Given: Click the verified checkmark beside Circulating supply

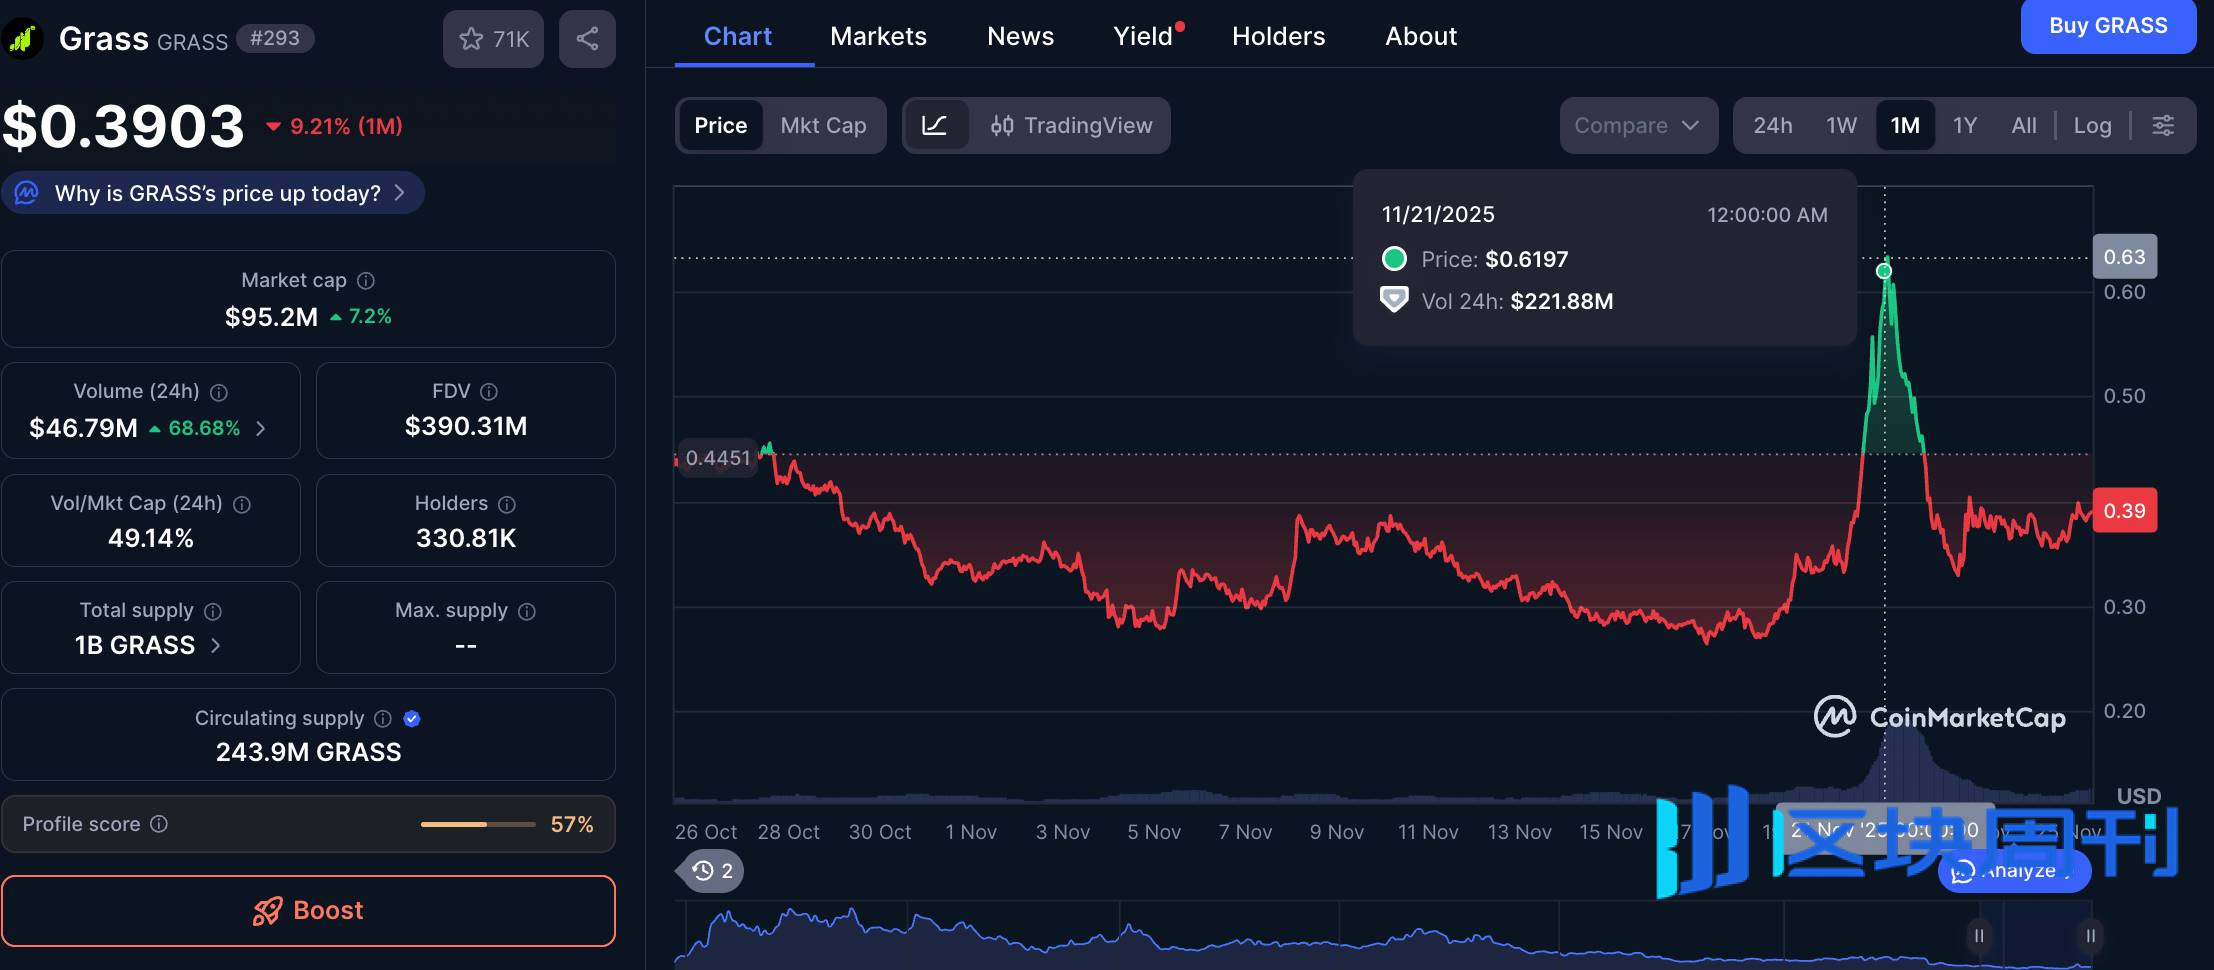Looking at the screenshot, I should [412, 718].
